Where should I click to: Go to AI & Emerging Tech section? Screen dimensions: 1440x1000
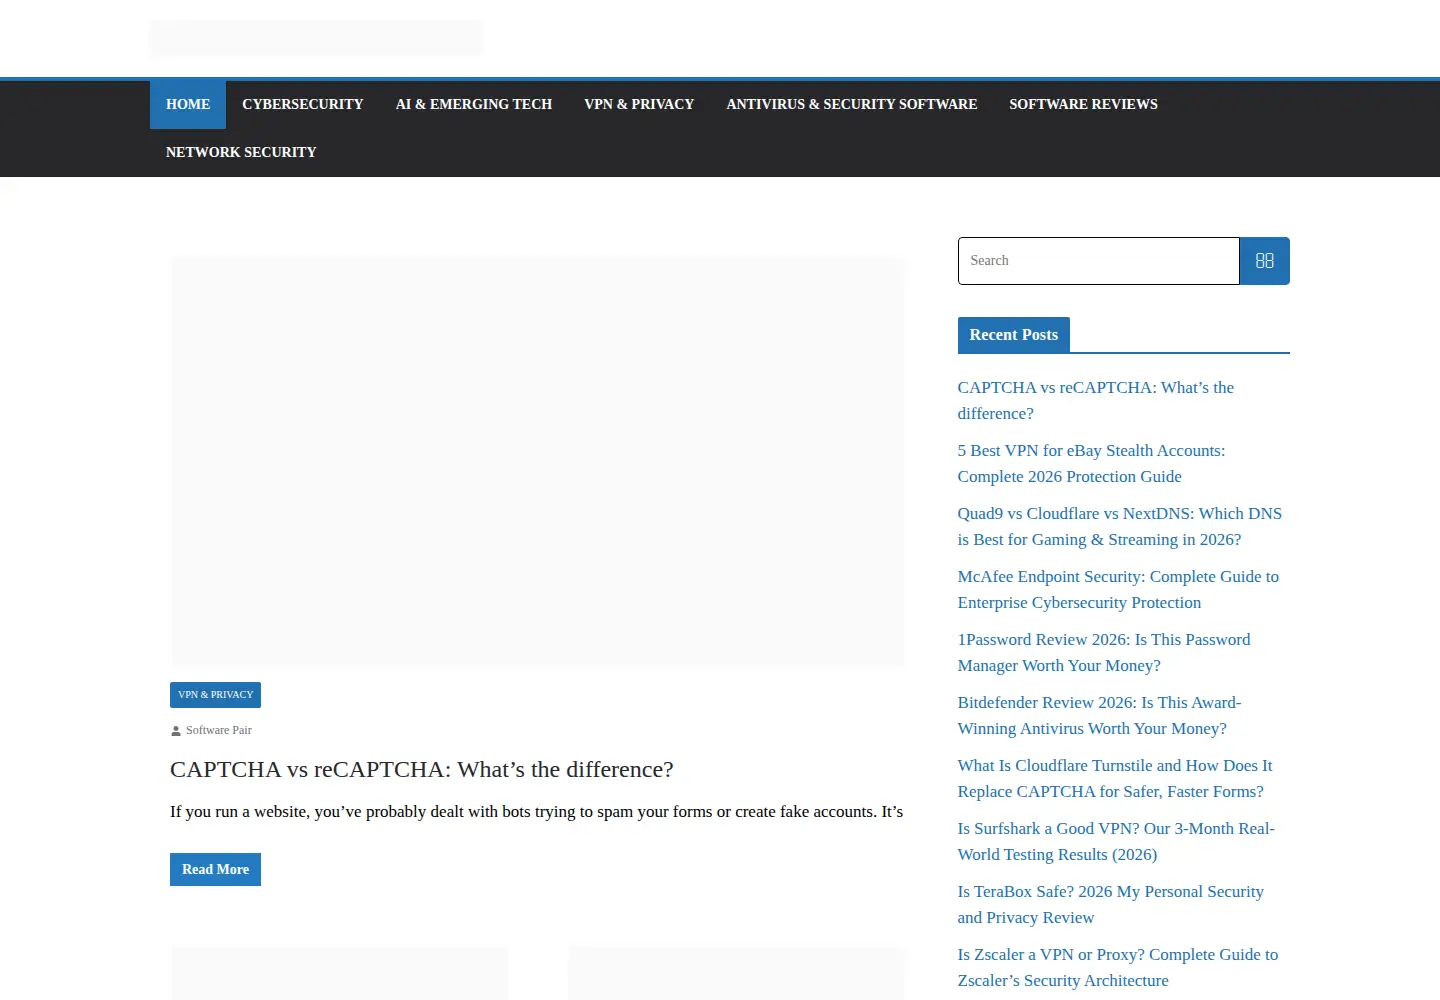coord(474,104)
